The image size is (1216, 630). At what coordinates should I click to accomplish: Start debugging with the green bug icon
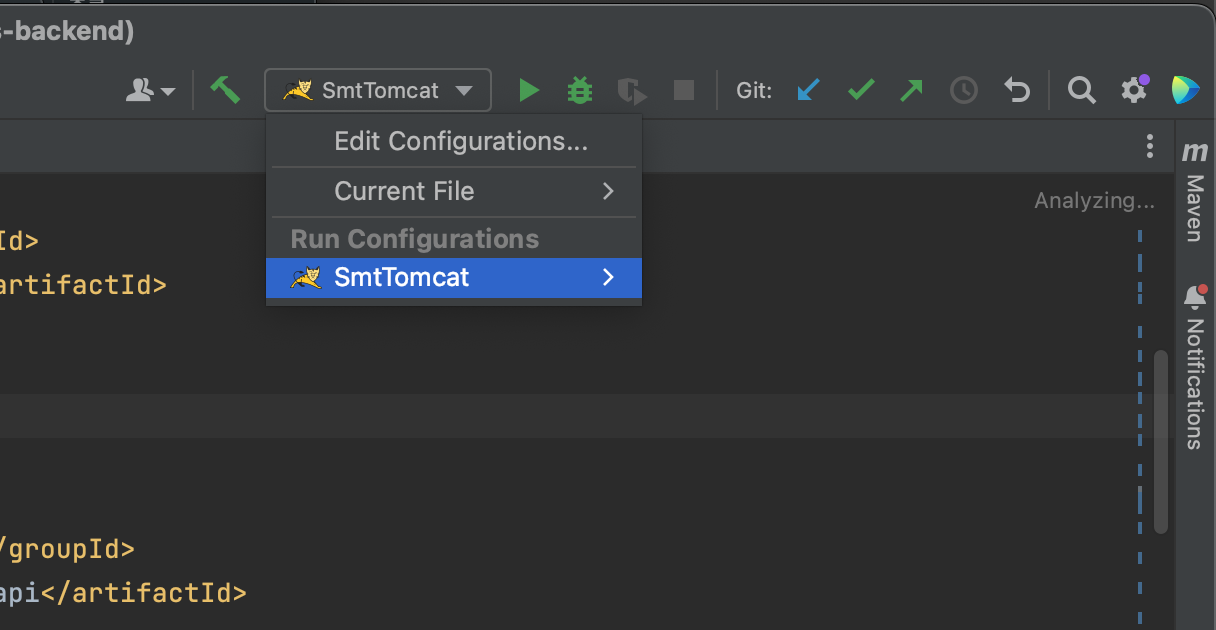[x=579, y=91]
